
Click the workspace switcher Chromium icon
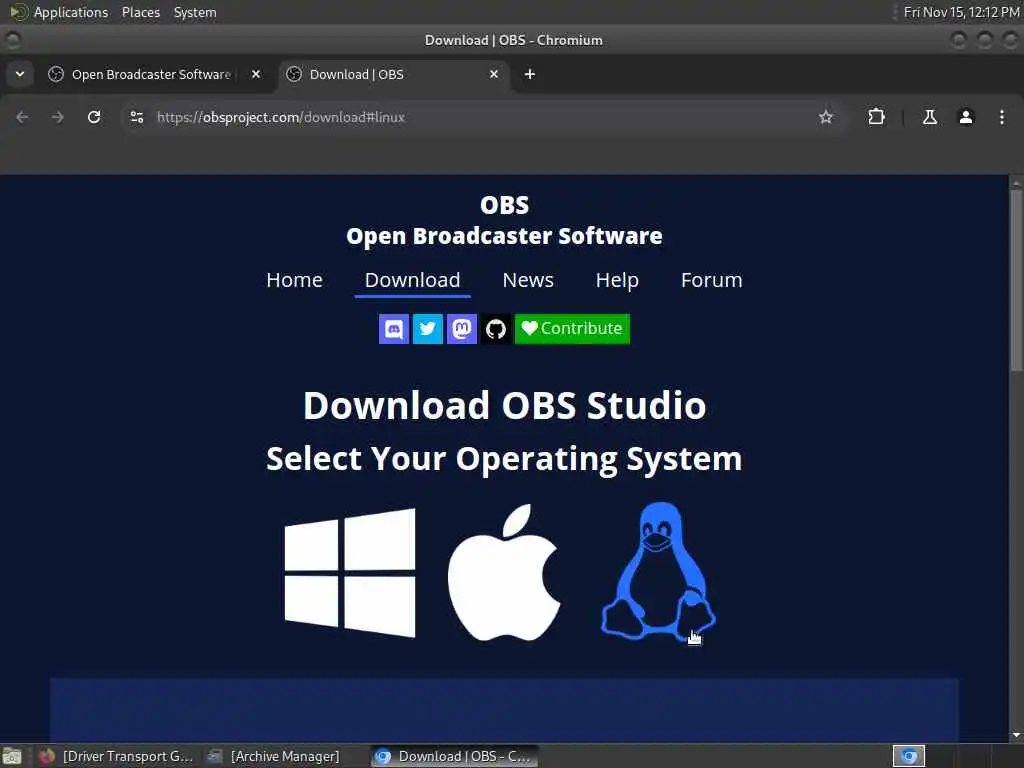(909, 756)
